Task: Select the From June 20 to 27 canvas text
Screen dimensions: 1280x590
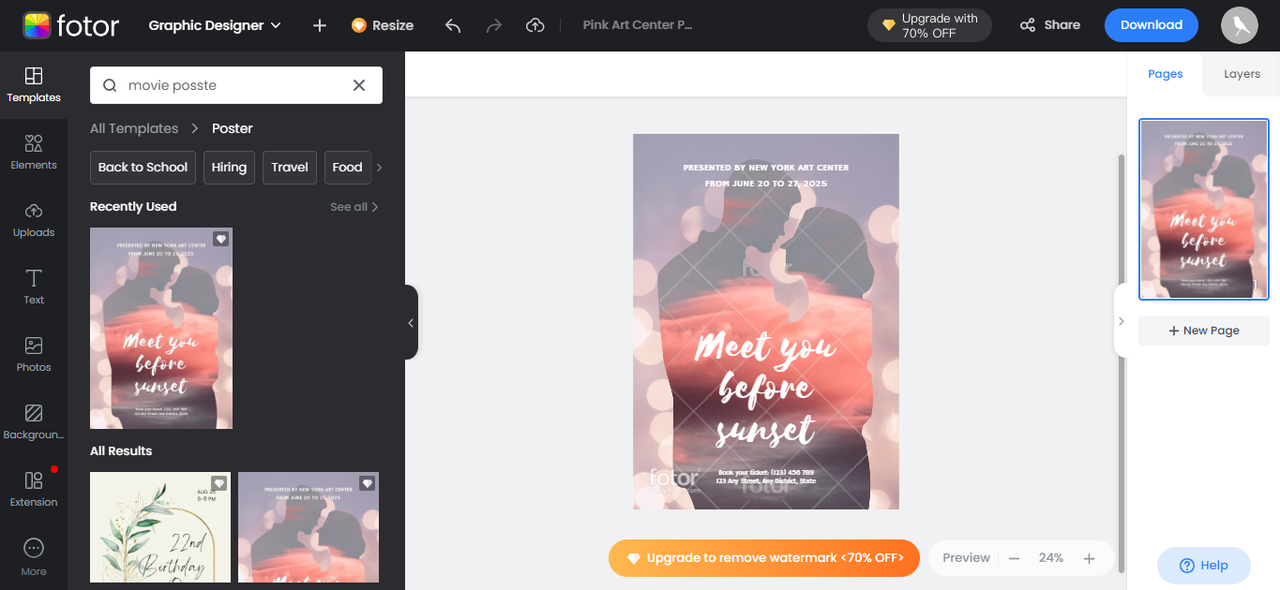Action: [766, 184]
